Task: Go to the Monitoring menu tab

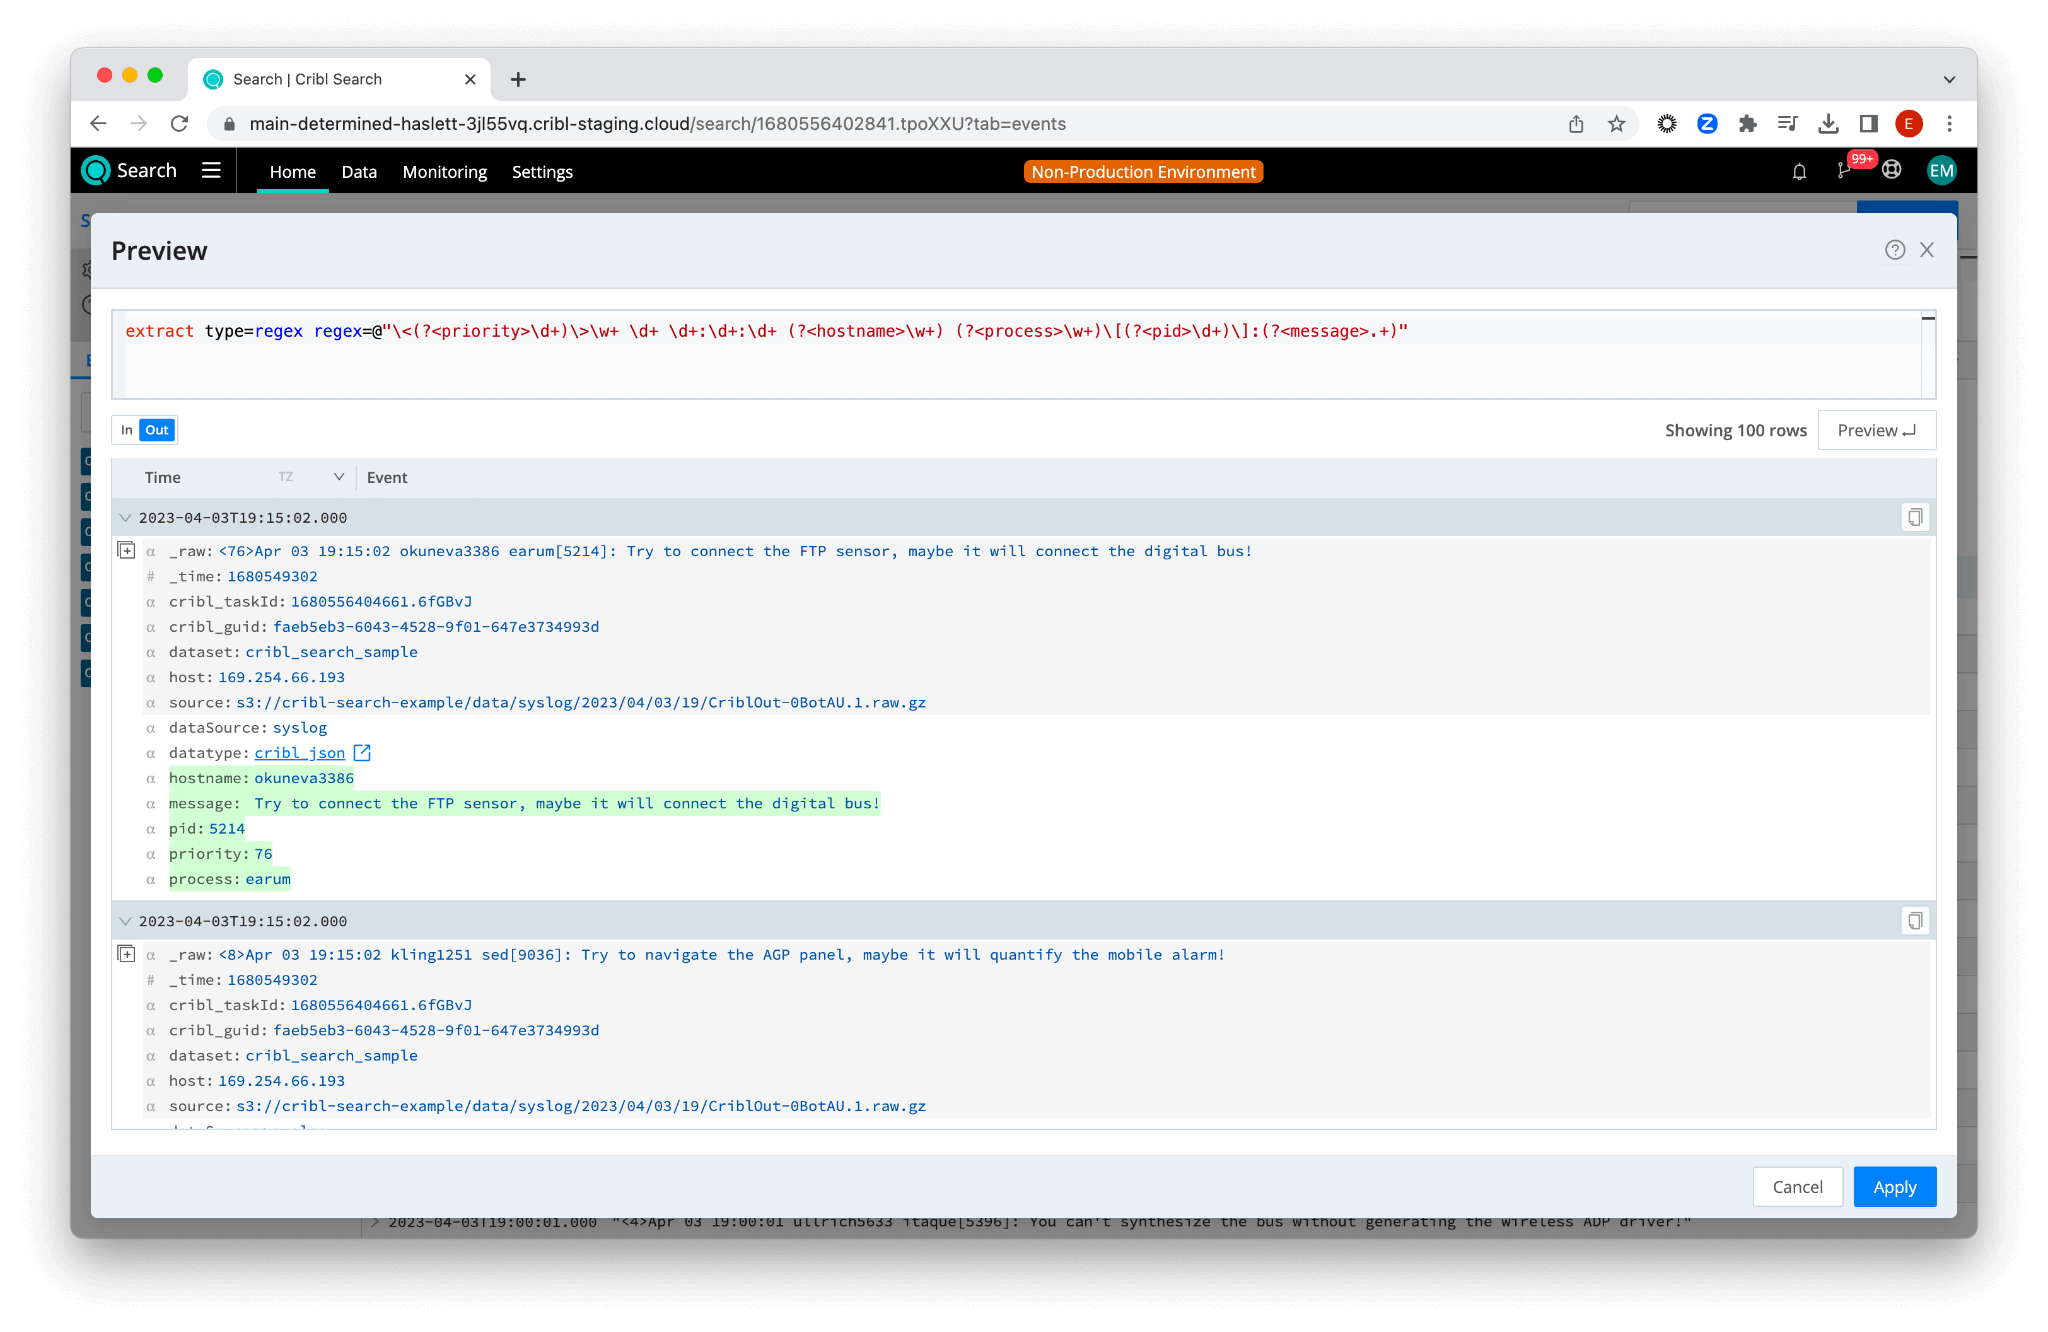Action: click(444, 172)
